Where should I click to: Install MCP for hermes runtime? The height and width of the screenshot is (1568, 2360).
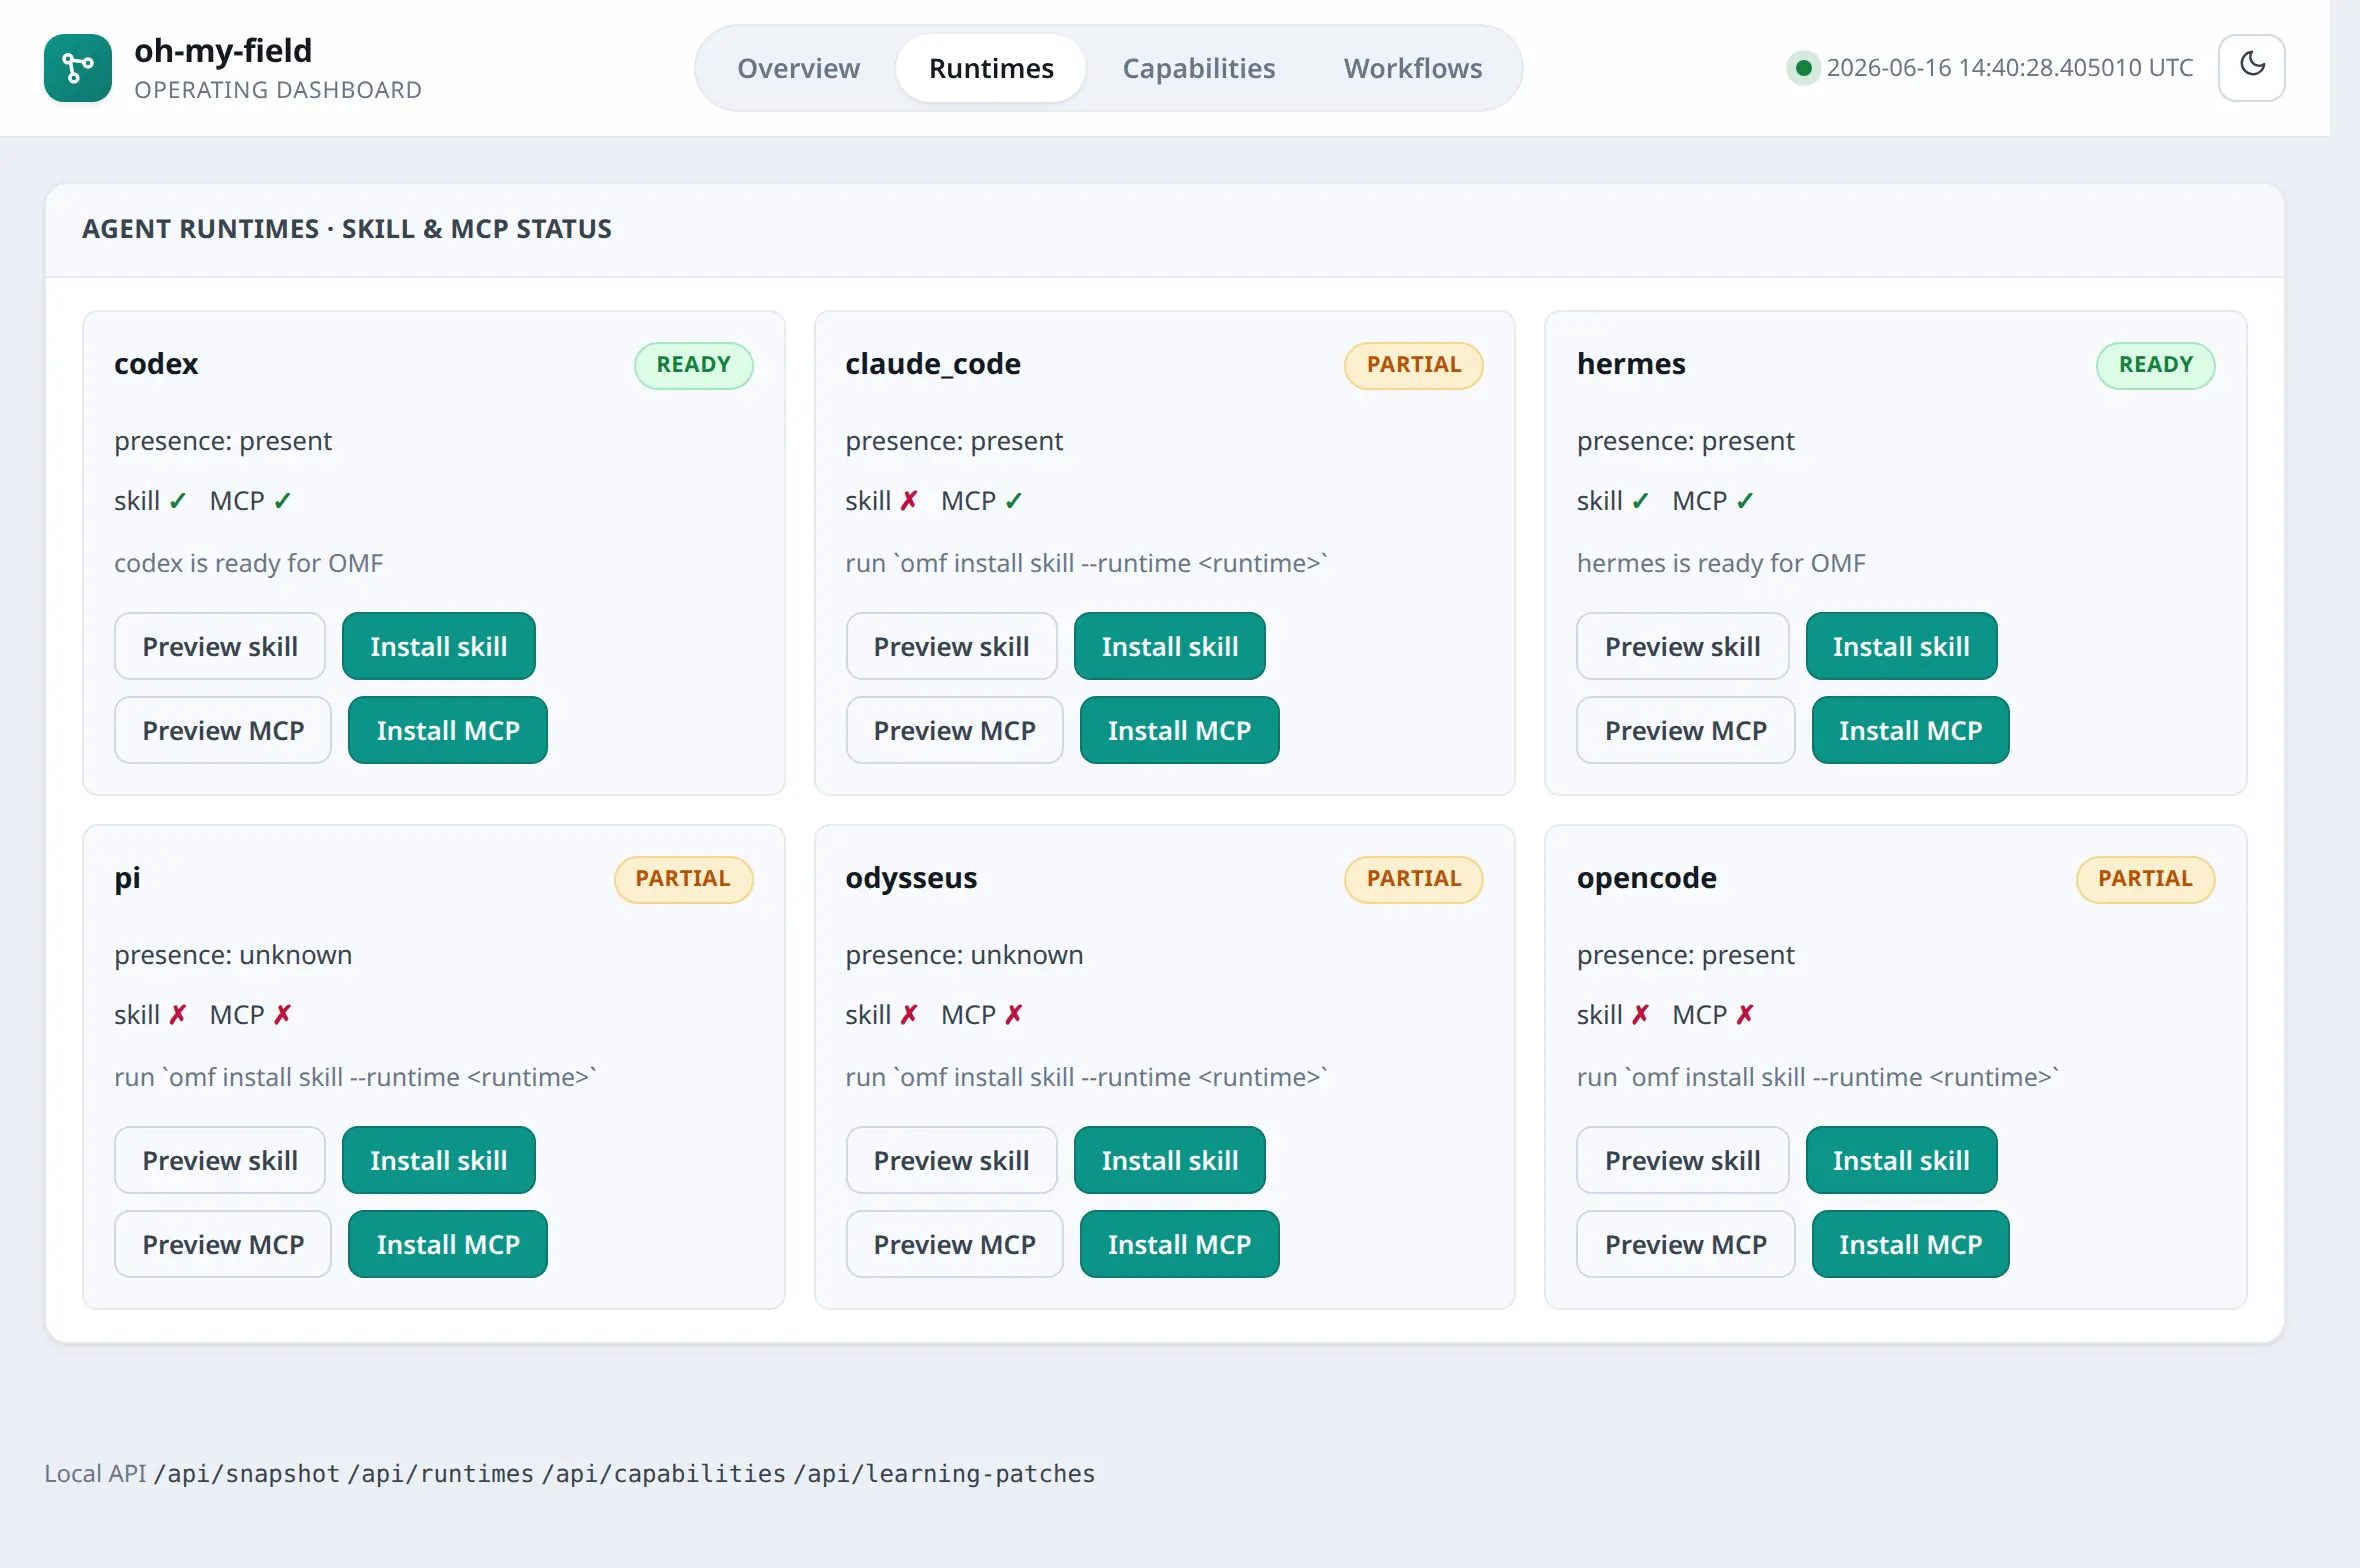pyautogui.click(x=1910, y=730)
